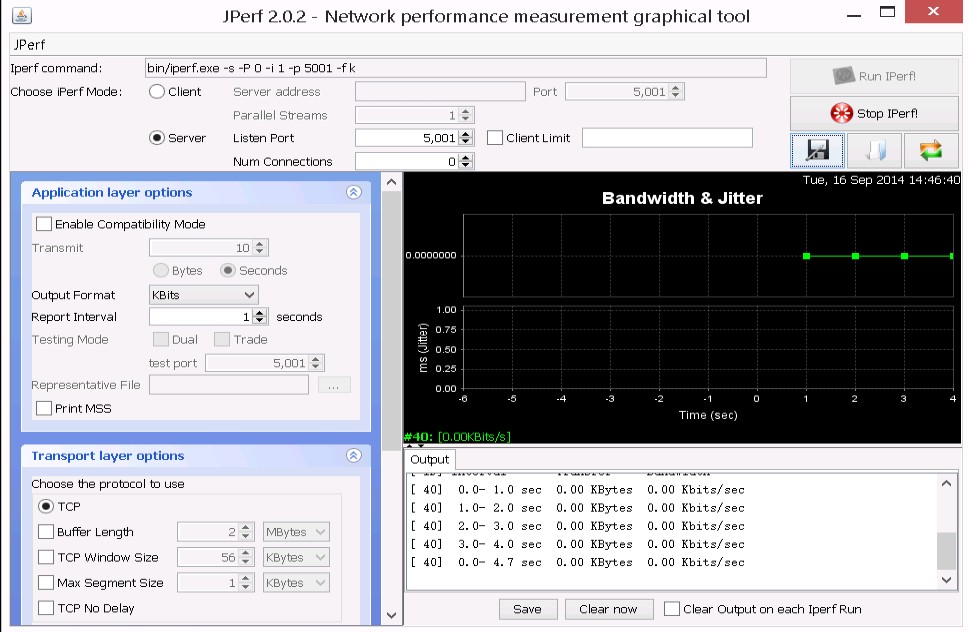Select the TCP protocol radio button
The image size is (968, 632).
[x=46, y=507]
